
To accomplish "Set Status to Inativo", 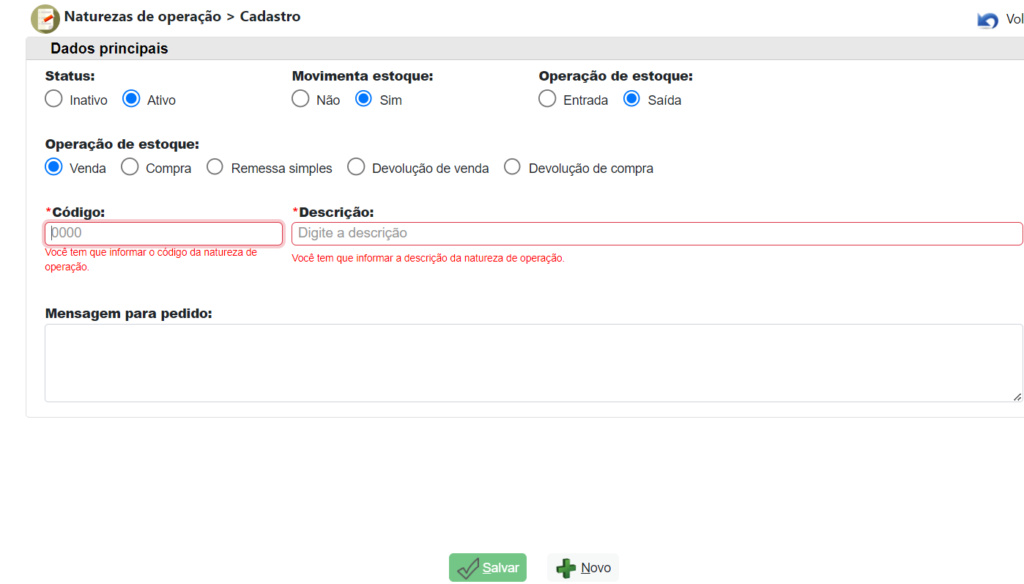I will [x=54, y=99].
